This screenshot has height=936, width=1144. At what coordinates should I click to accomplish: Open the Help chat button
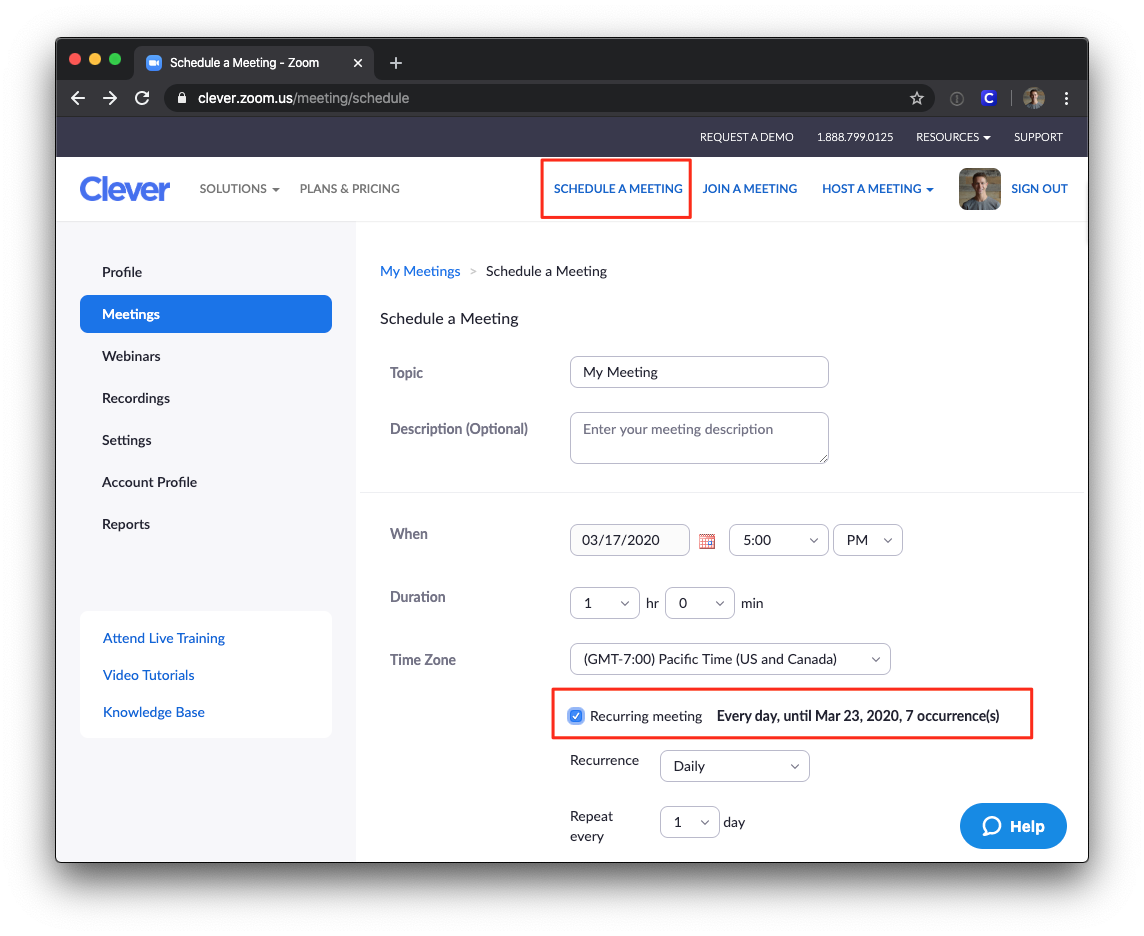coord(1013,826)
